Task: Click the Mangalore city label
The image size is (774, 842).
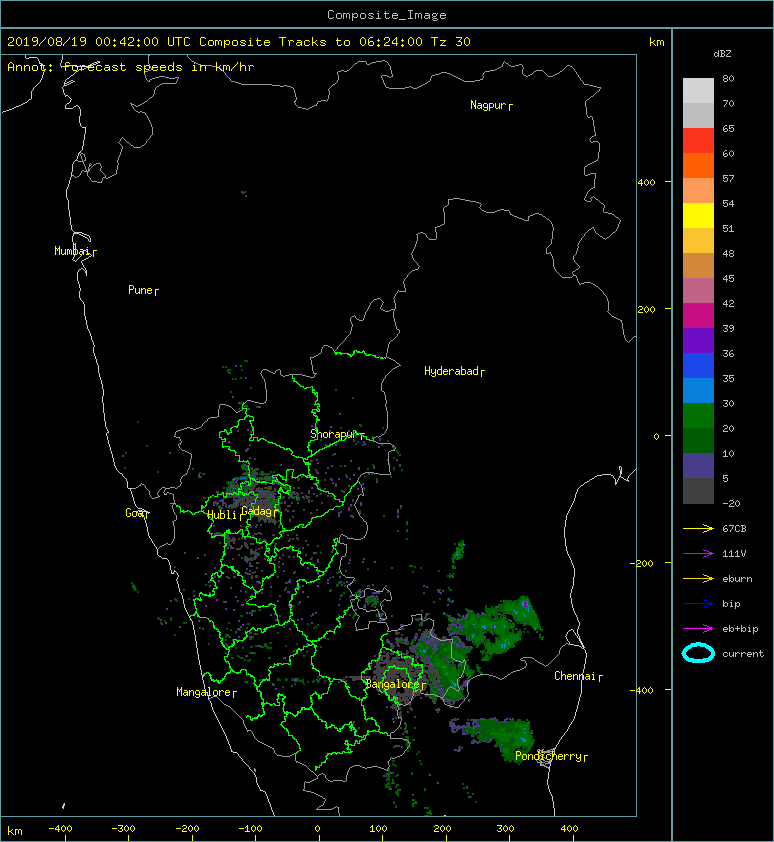Action: [x=204, y=692]
